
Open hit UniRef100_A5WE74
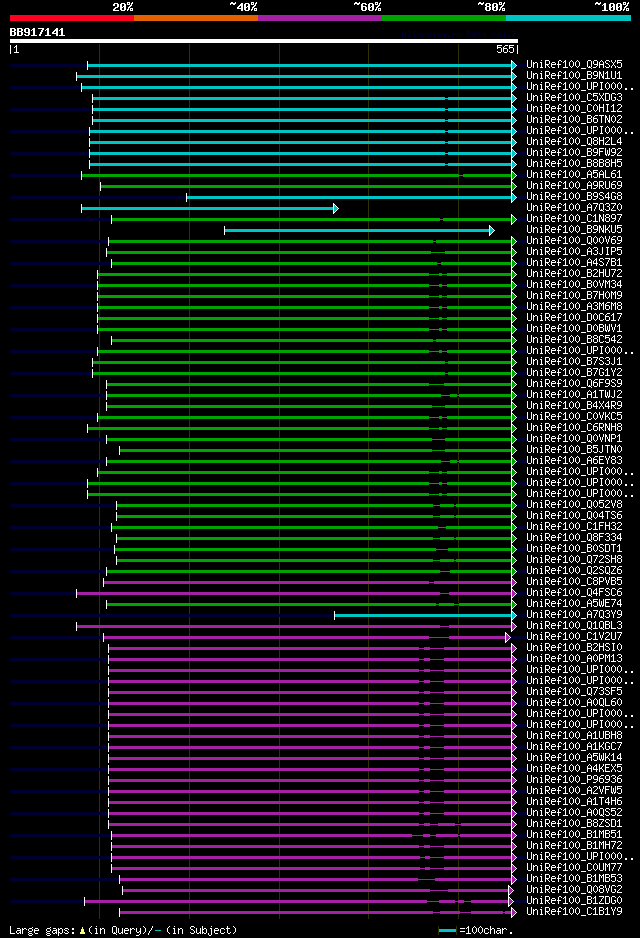point(574,603)
